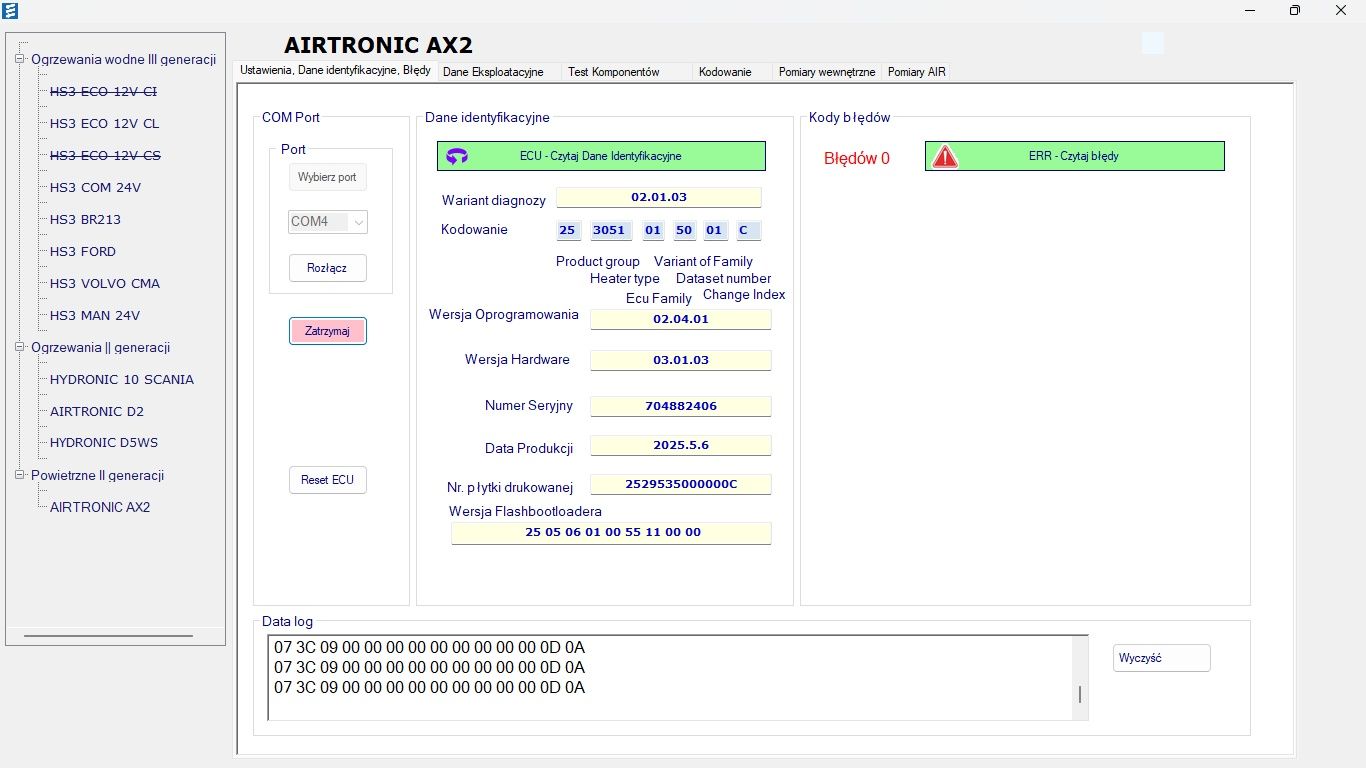This screenshot has width=1366, height=768.
Task: Click Kodowanie field showing C
Action: pos(749,230)
